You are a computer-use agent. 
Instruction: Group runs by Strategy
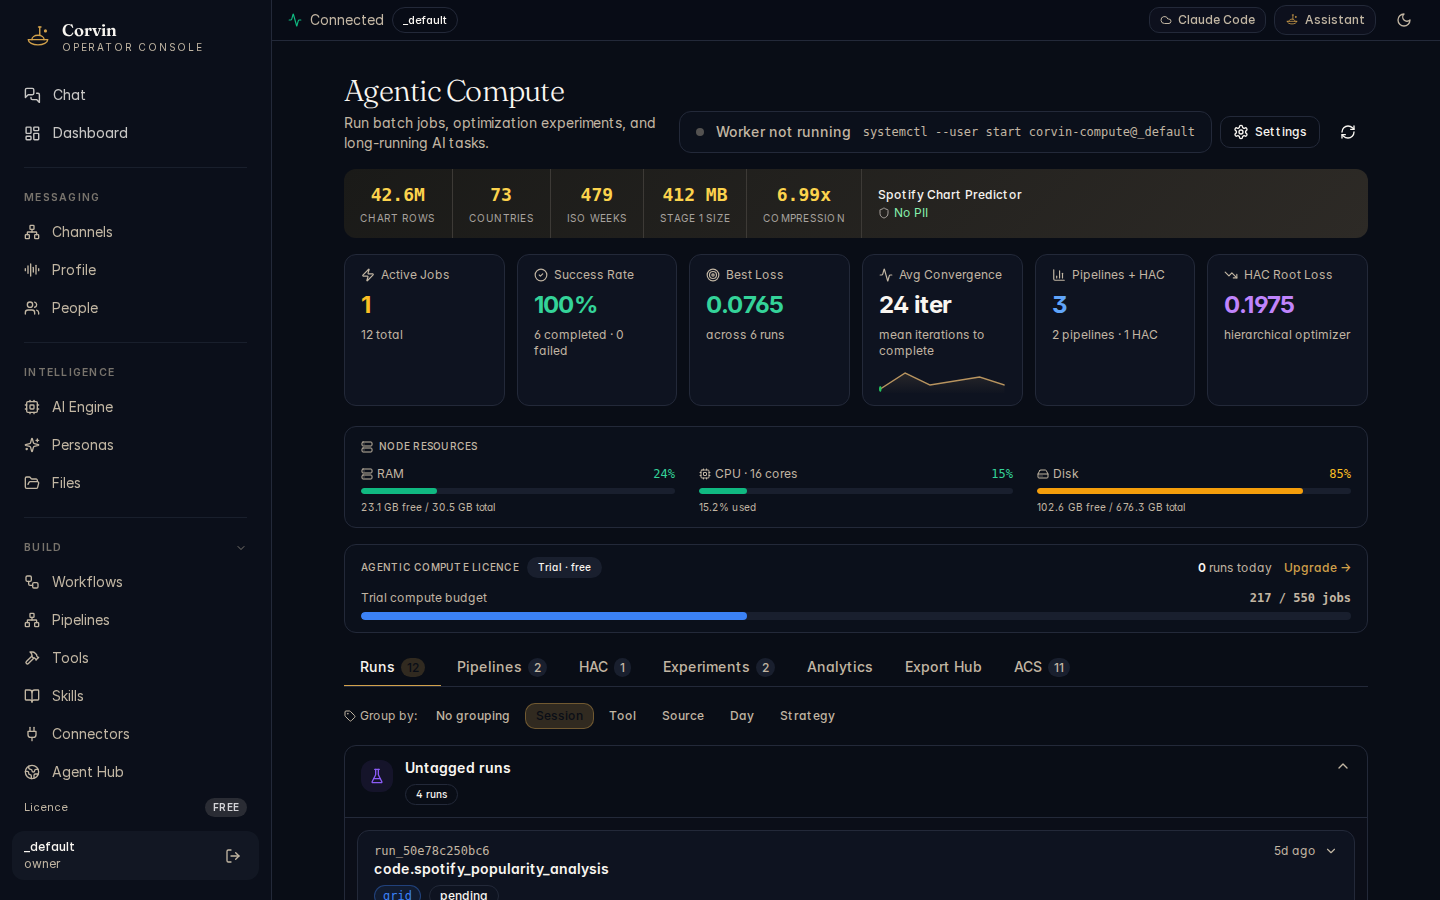(807, 716)
